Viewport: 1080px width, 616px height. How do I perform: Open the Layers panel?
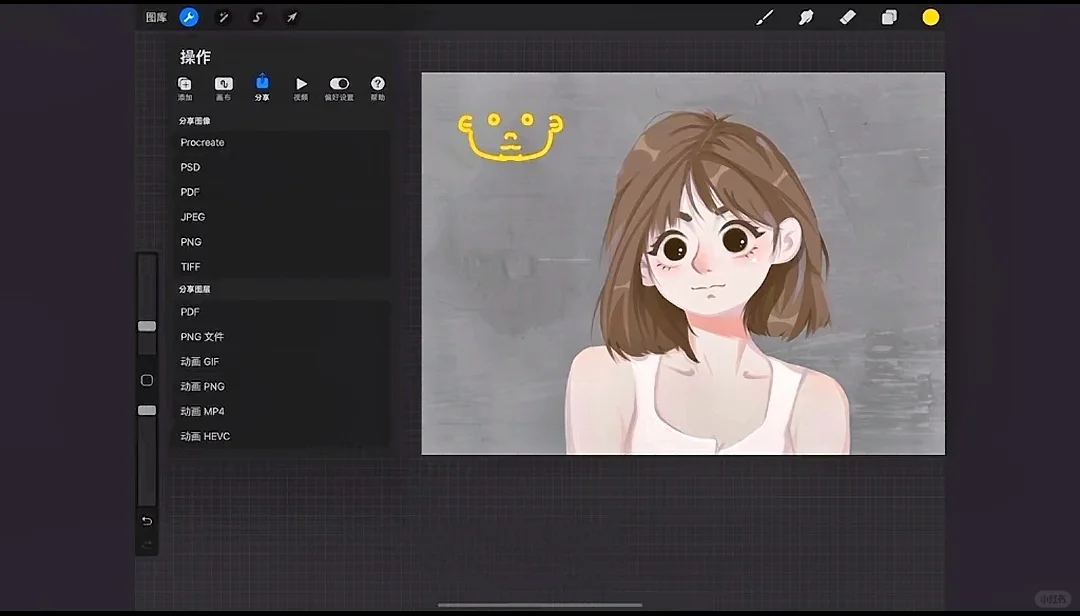(x=888, y=17)
